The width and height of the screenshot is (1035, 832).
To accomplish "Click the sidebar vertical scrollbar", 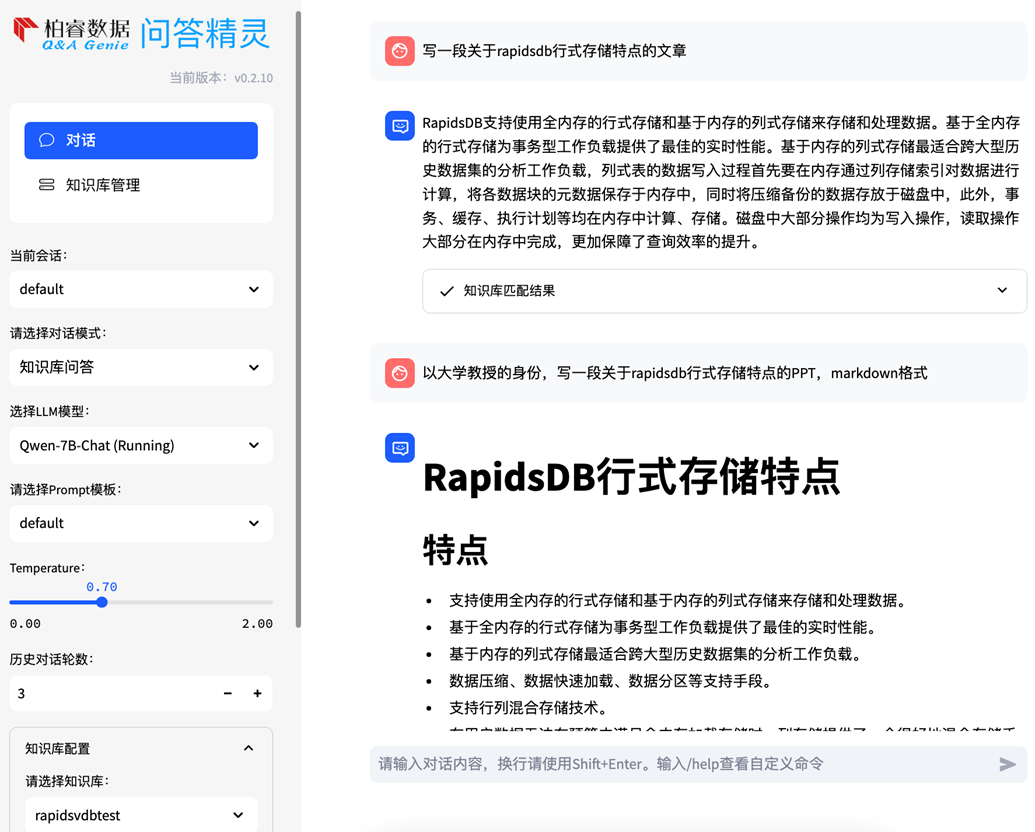I will (298, 317).
